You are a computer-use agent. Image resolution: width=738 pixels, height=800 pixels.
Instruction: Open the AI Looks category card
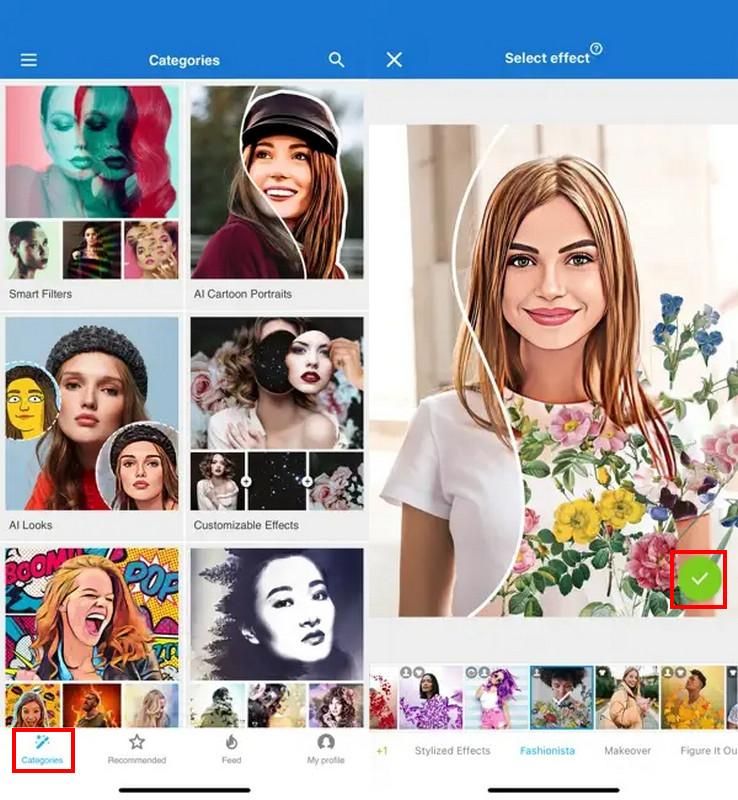92,425
